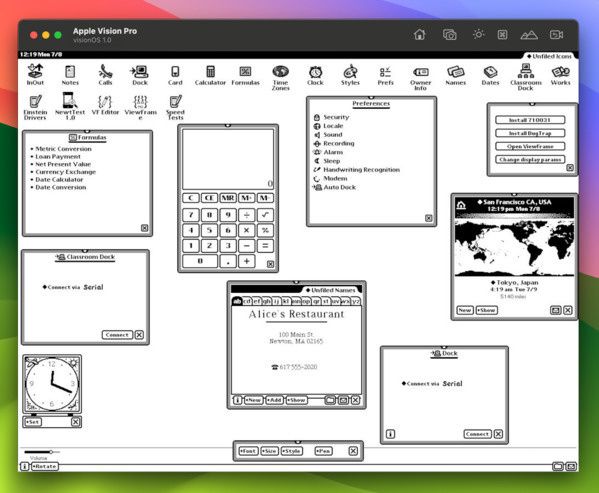Open the NewtTest 1.0 icon
Image resolution: width=599 pixels, height=493 pixels.
point(70,107)
